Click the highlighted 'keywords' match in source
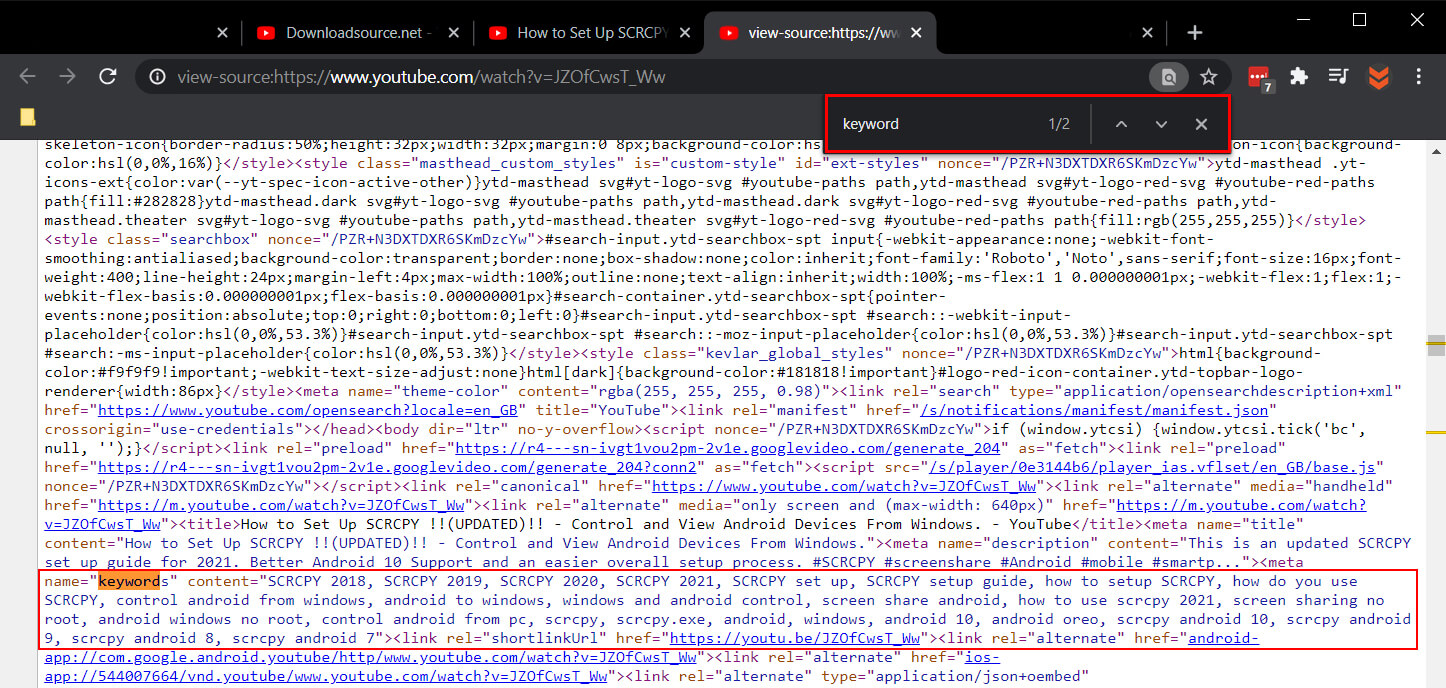Viewport: 1446px width, 688px height. coord(128,581)
